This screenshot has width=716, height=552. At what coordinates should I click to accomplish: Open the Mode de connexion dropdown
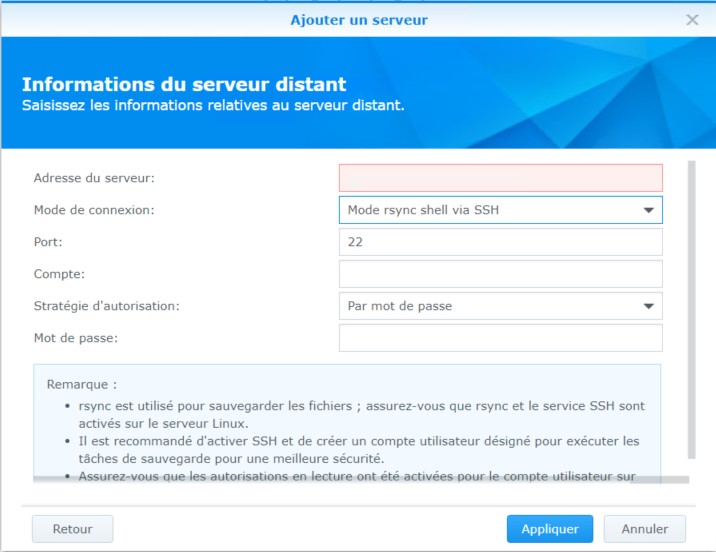500,210
